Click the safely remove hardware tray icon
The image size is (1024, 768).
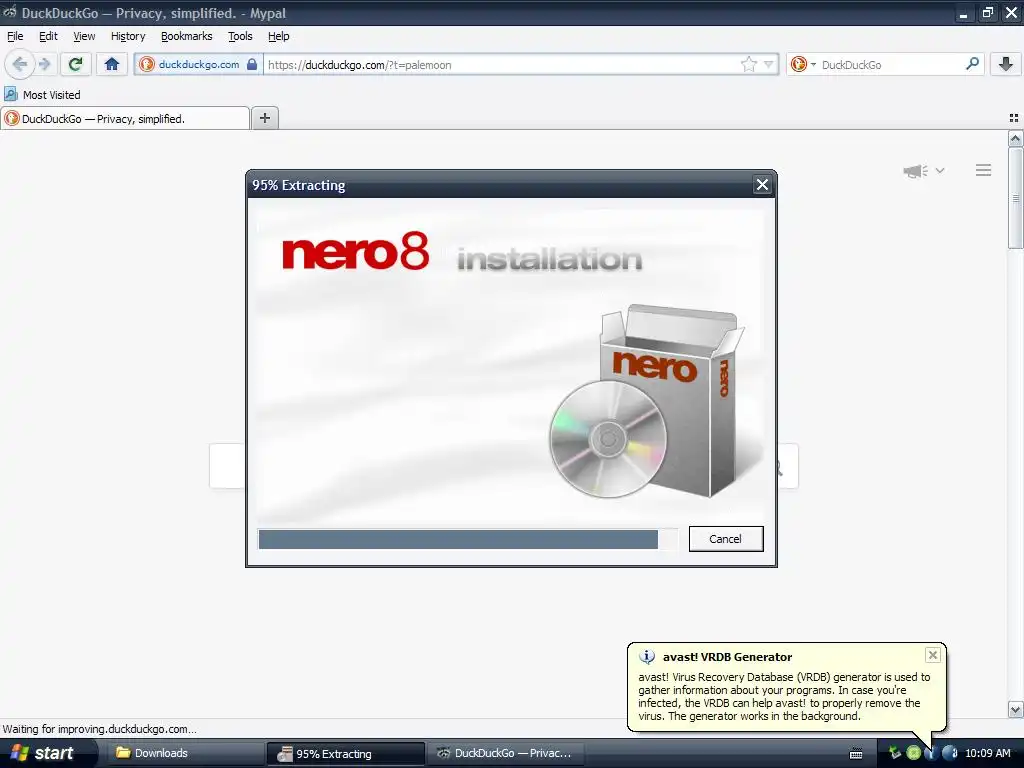point(895,754)
